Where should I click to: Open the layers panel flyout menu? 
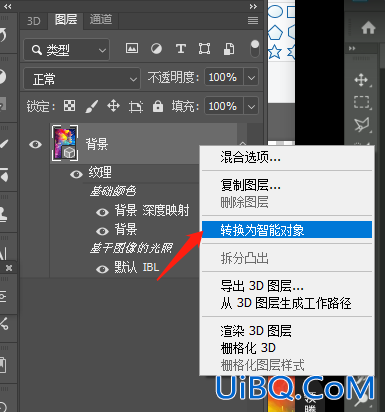(x=253, y=21)
